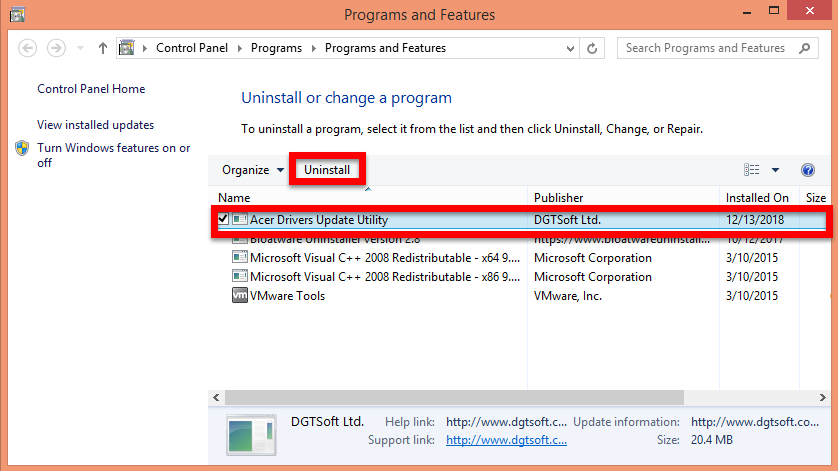Open the view options dropdown arrow

coord(775,170)
